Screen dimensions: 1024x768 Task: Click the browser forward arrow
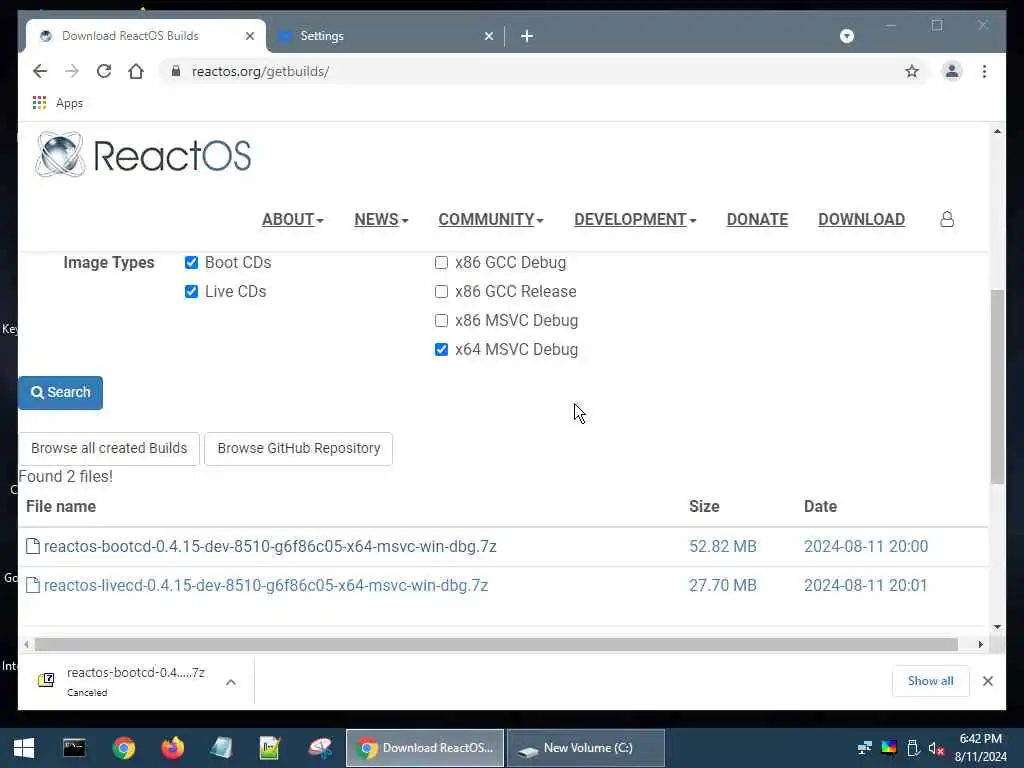(72, 71)
